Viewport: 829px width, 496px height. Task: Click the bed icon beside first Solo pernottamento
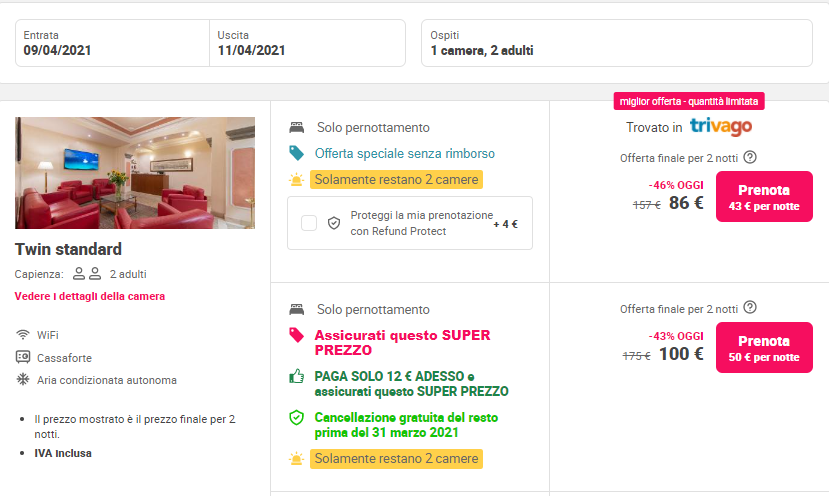pyautogui.click(x=296, y=128)
